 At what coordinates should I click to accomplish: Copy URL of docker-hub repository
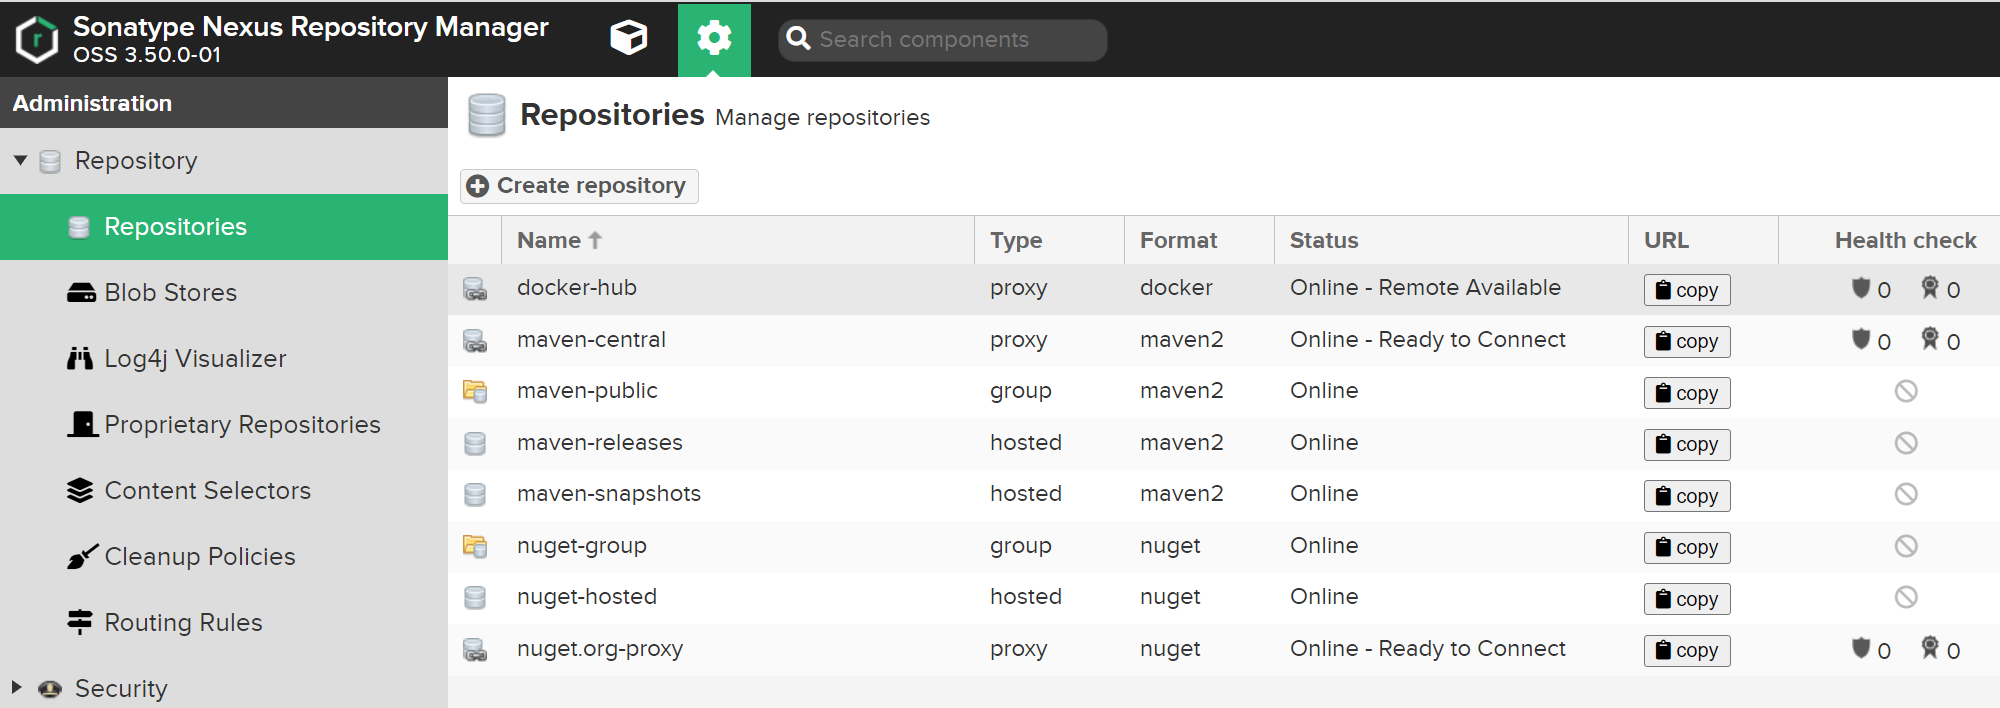click(x=1687, y=290)
